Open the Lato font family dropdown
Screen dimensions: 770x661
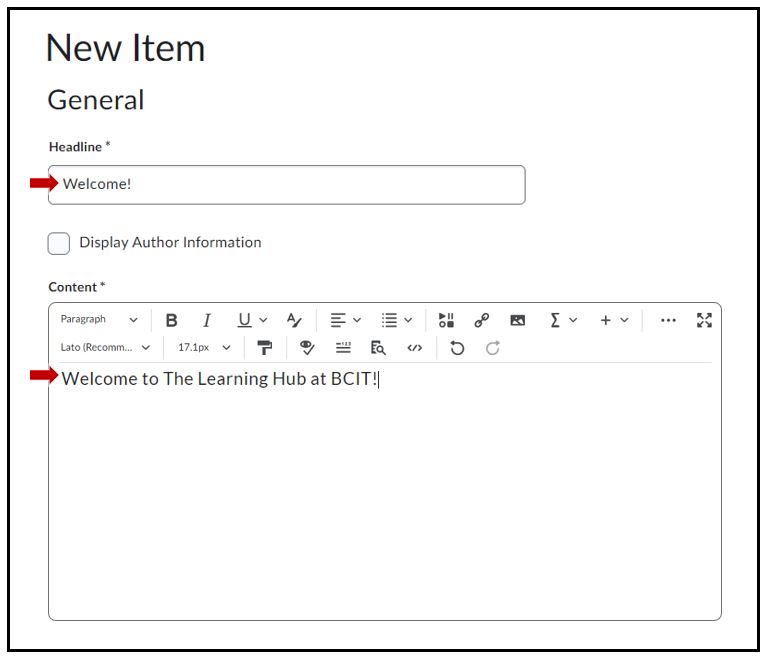105,348
